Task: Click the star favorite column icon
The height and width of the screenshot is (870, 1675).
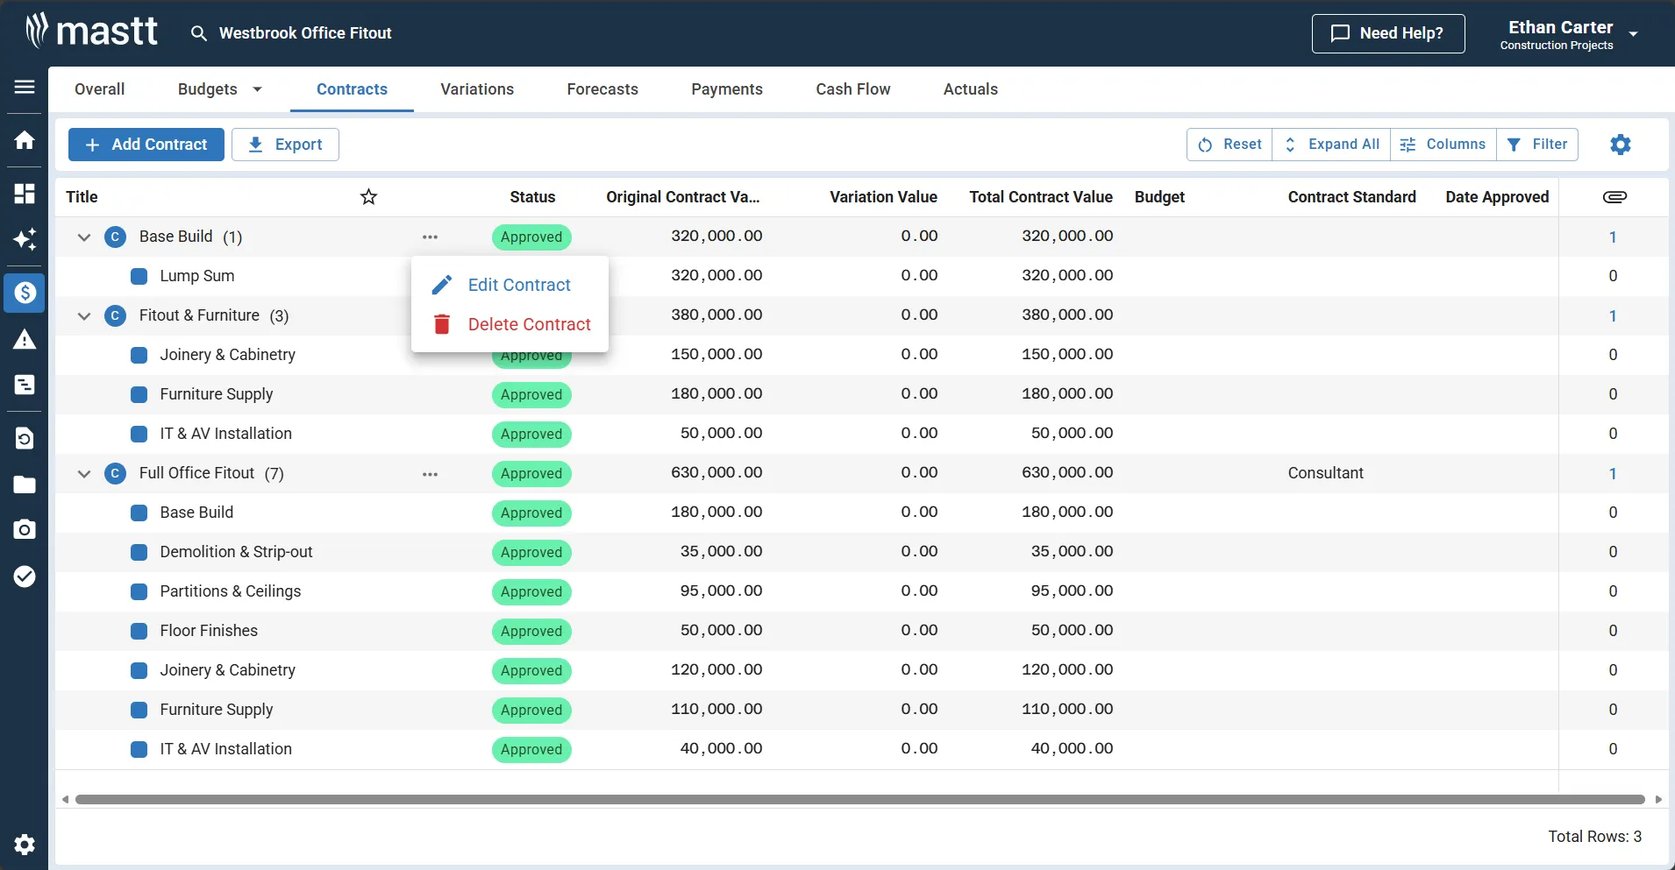Action: 369,197
